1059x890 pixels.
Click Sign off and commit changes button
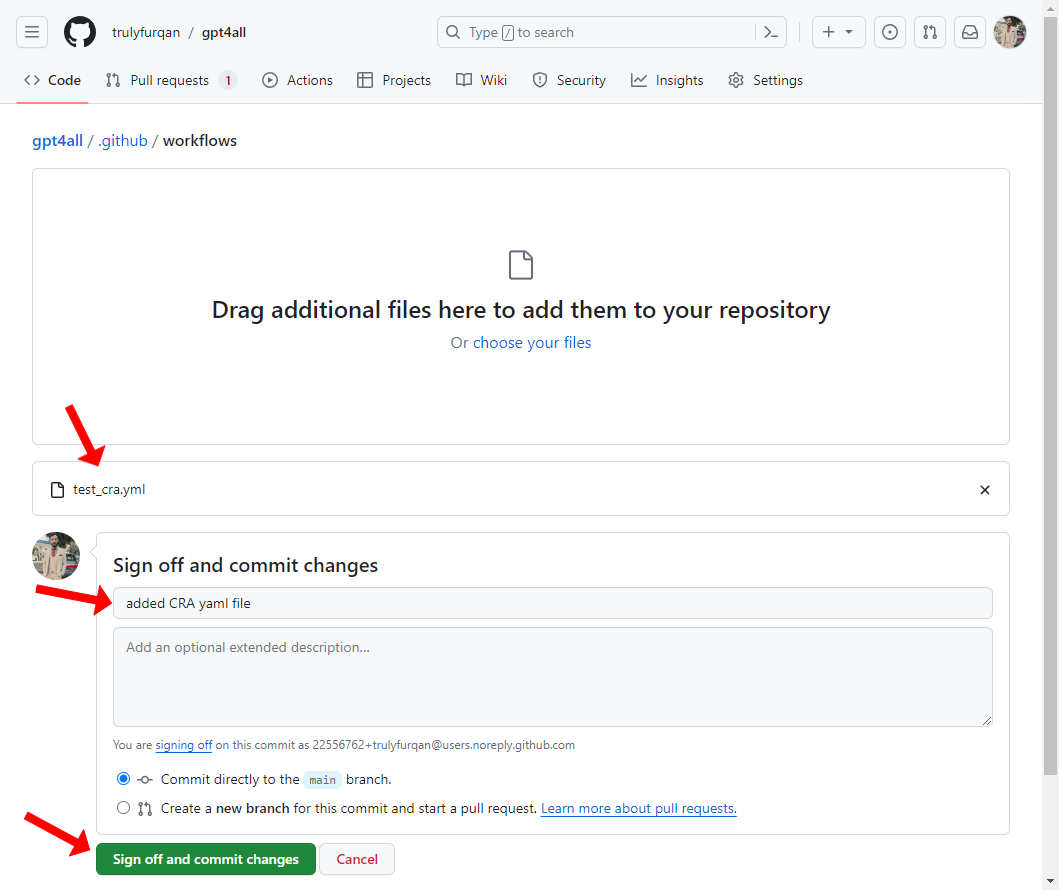point(206,859)
